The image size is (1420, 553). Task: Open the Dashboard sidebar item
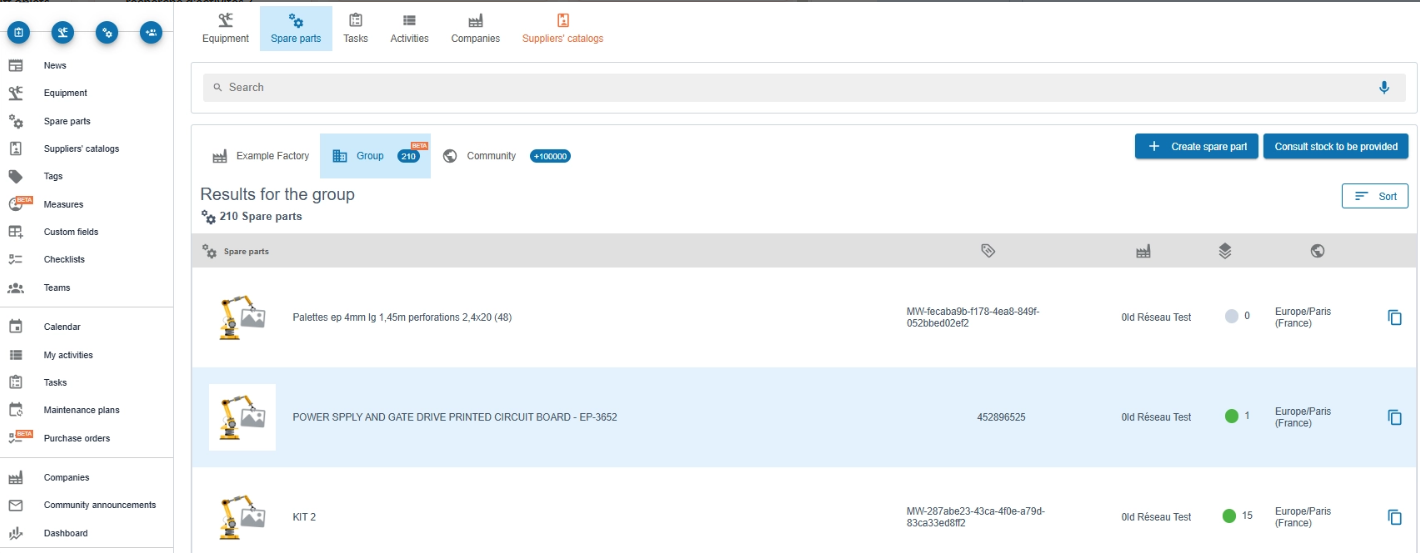point(65,533)
